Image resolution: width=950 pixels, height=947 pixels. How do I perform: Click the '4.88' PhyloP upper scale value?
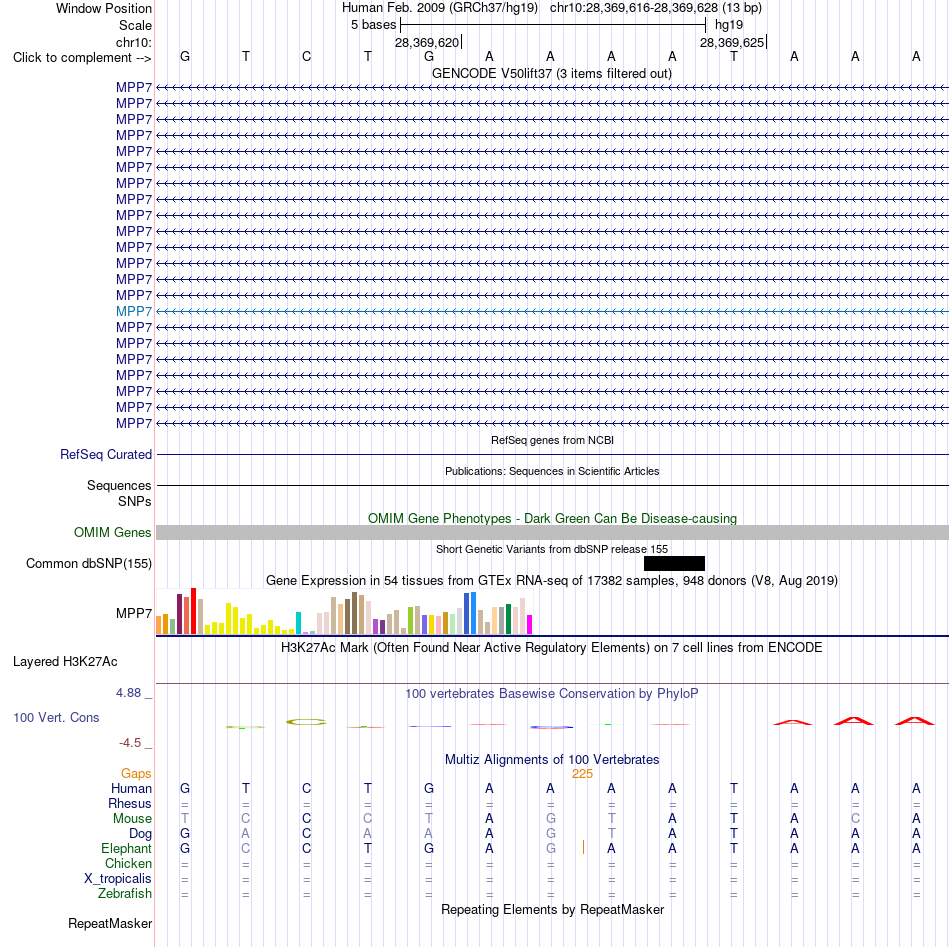[x=128, y=693]
